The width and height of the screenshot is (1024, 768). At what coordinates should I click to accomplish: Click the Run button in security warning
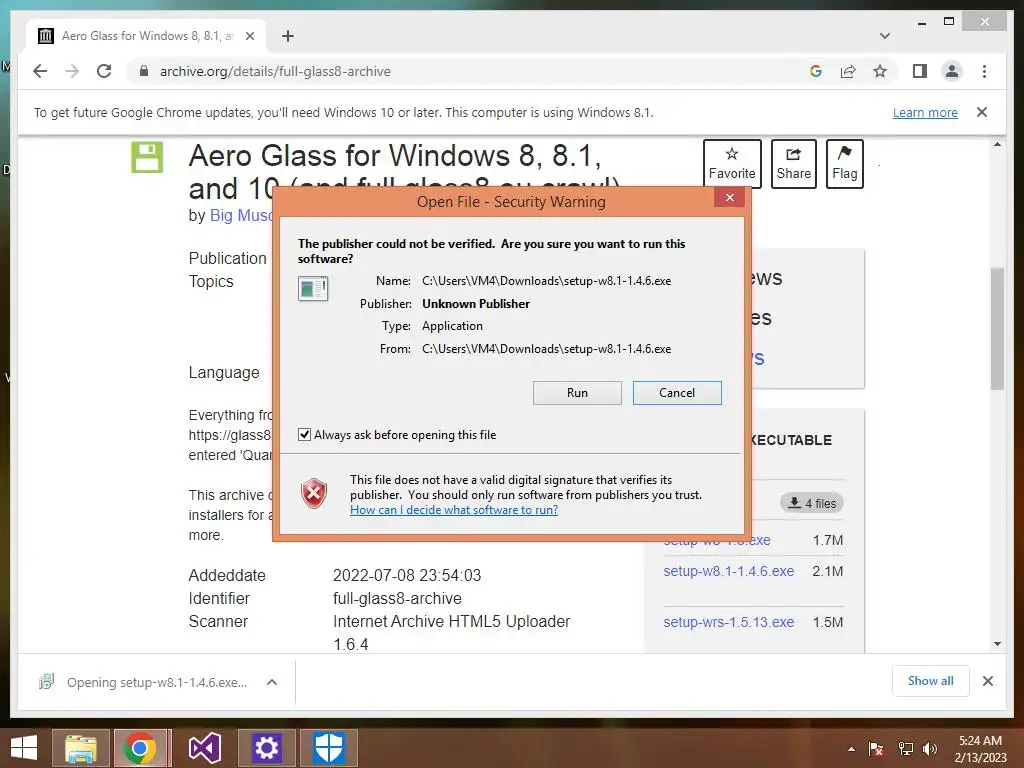[x=577, y=392]
